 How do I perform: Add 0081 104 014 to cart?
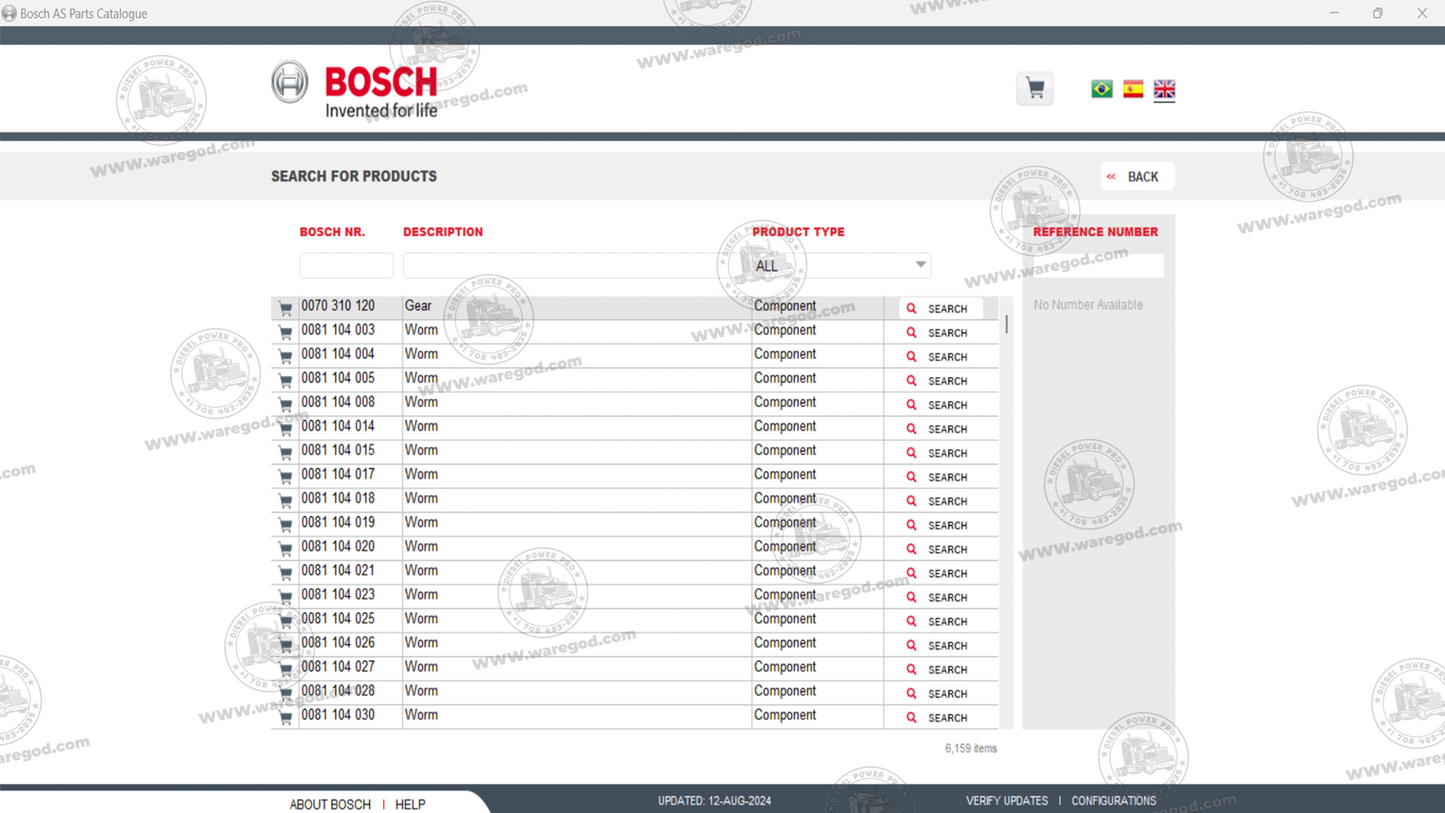pos(285,428)
